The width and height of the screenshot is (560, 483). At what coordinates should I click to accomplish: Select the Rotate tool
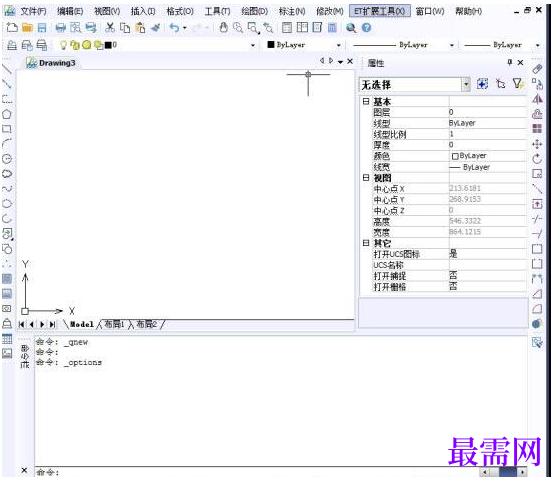[537, 159]
